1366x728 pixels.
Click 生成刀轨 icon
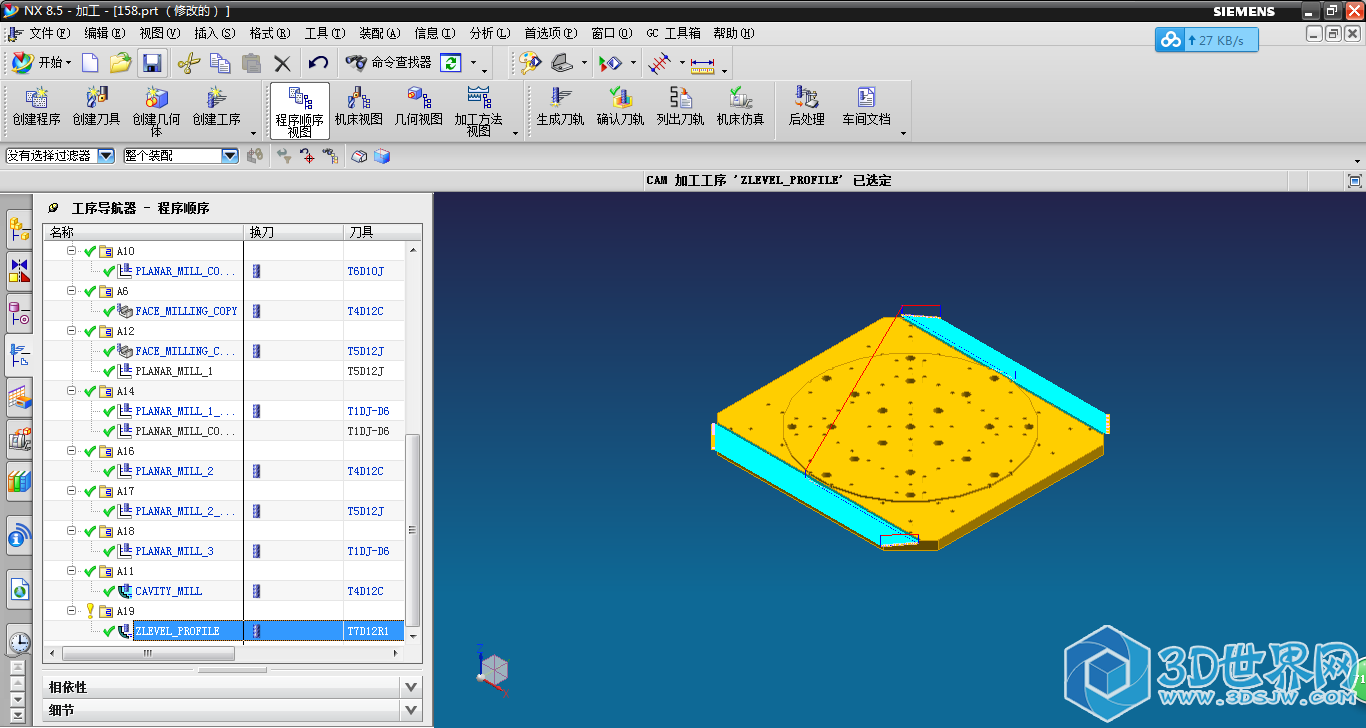[560, 106]
